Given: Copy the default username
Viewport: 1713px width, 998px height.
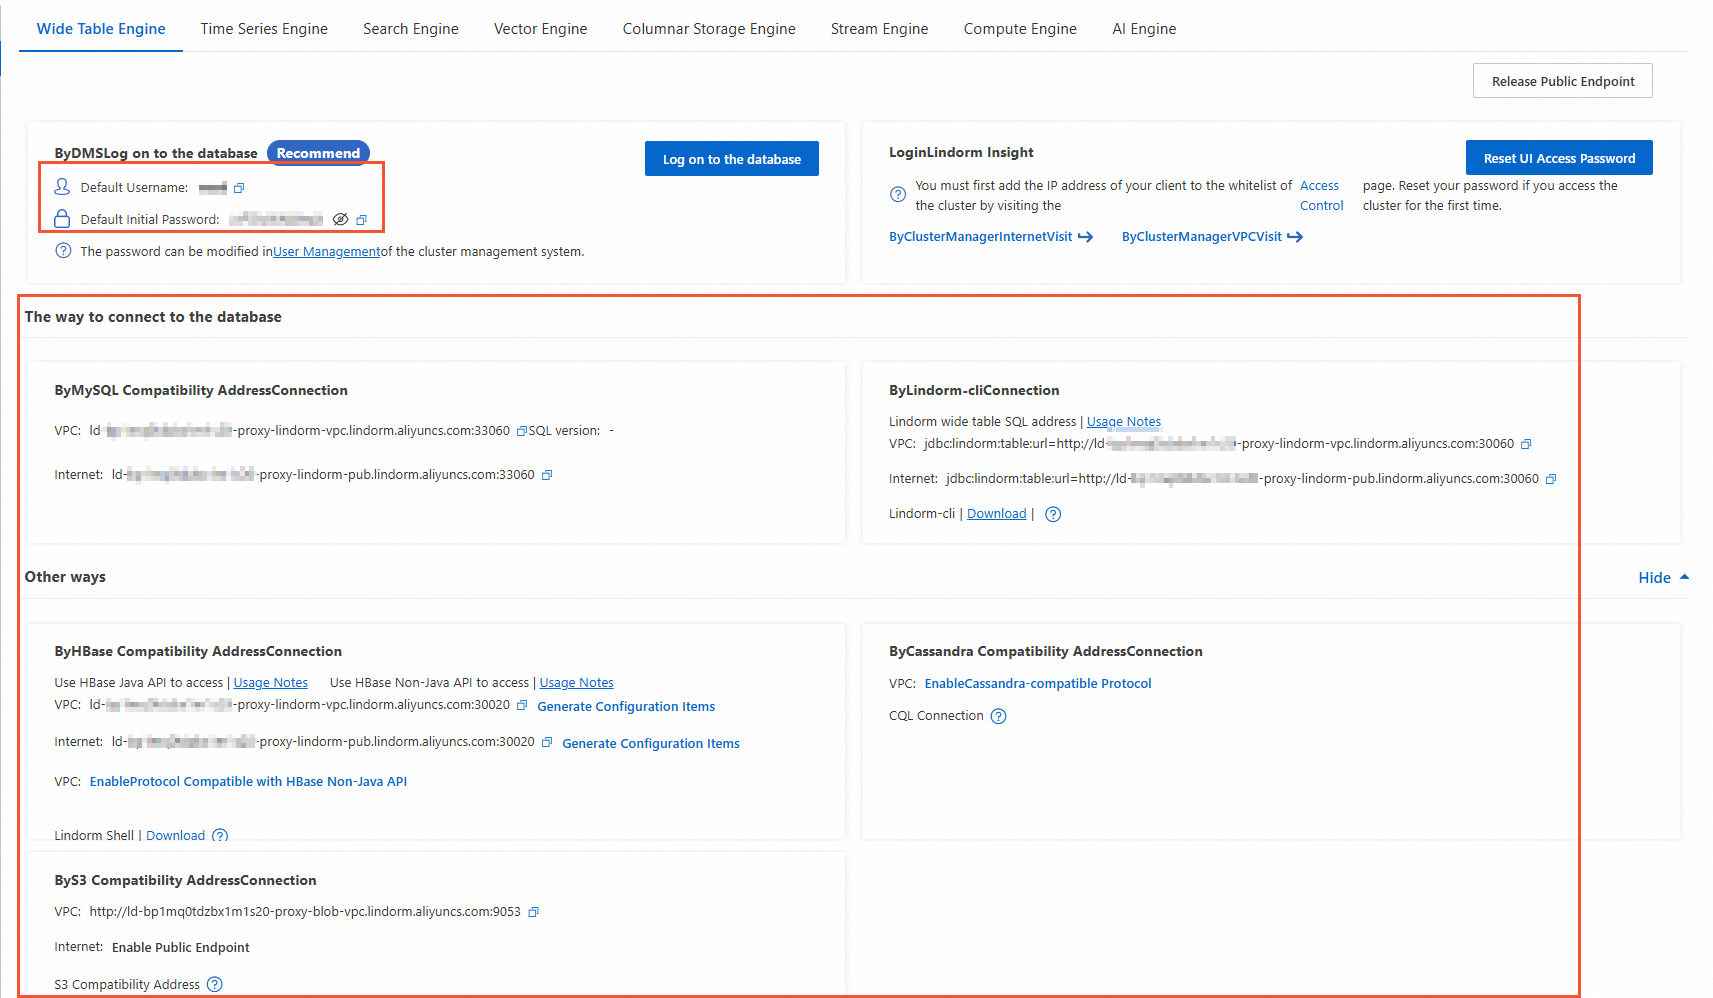Looking at the screenshot, I should tap(239, 188).
